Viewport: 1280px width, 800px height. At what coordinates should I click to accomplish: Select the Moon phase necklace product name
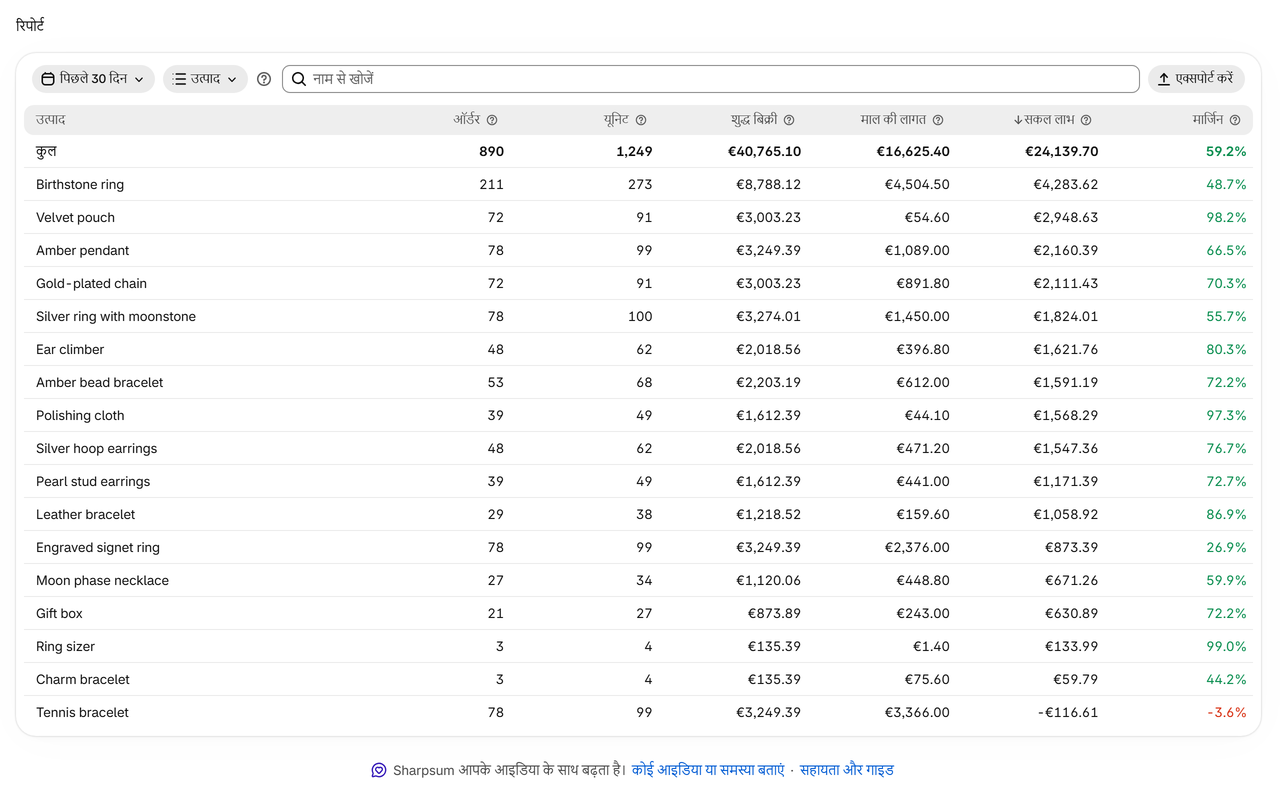point(102,580)
